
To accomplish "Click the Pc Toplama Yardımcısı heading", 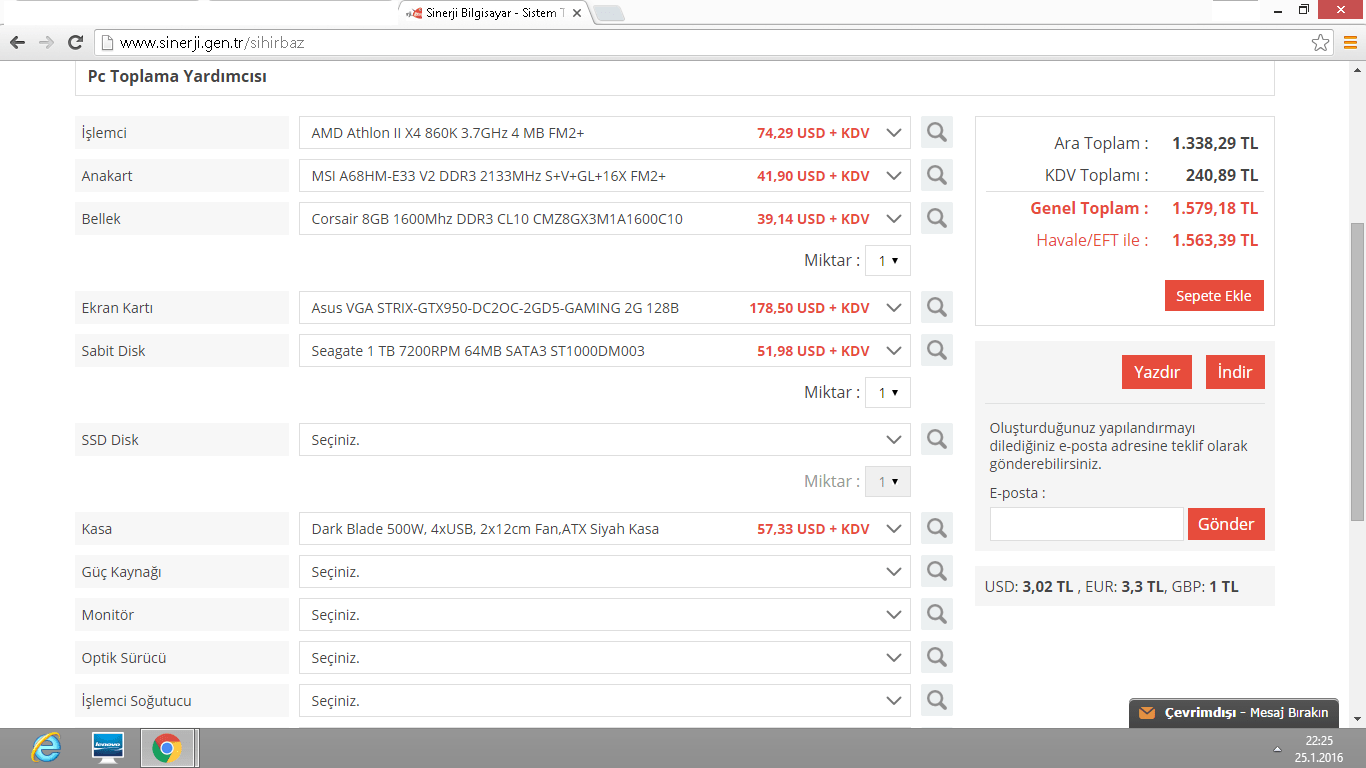I will [177, 76].
